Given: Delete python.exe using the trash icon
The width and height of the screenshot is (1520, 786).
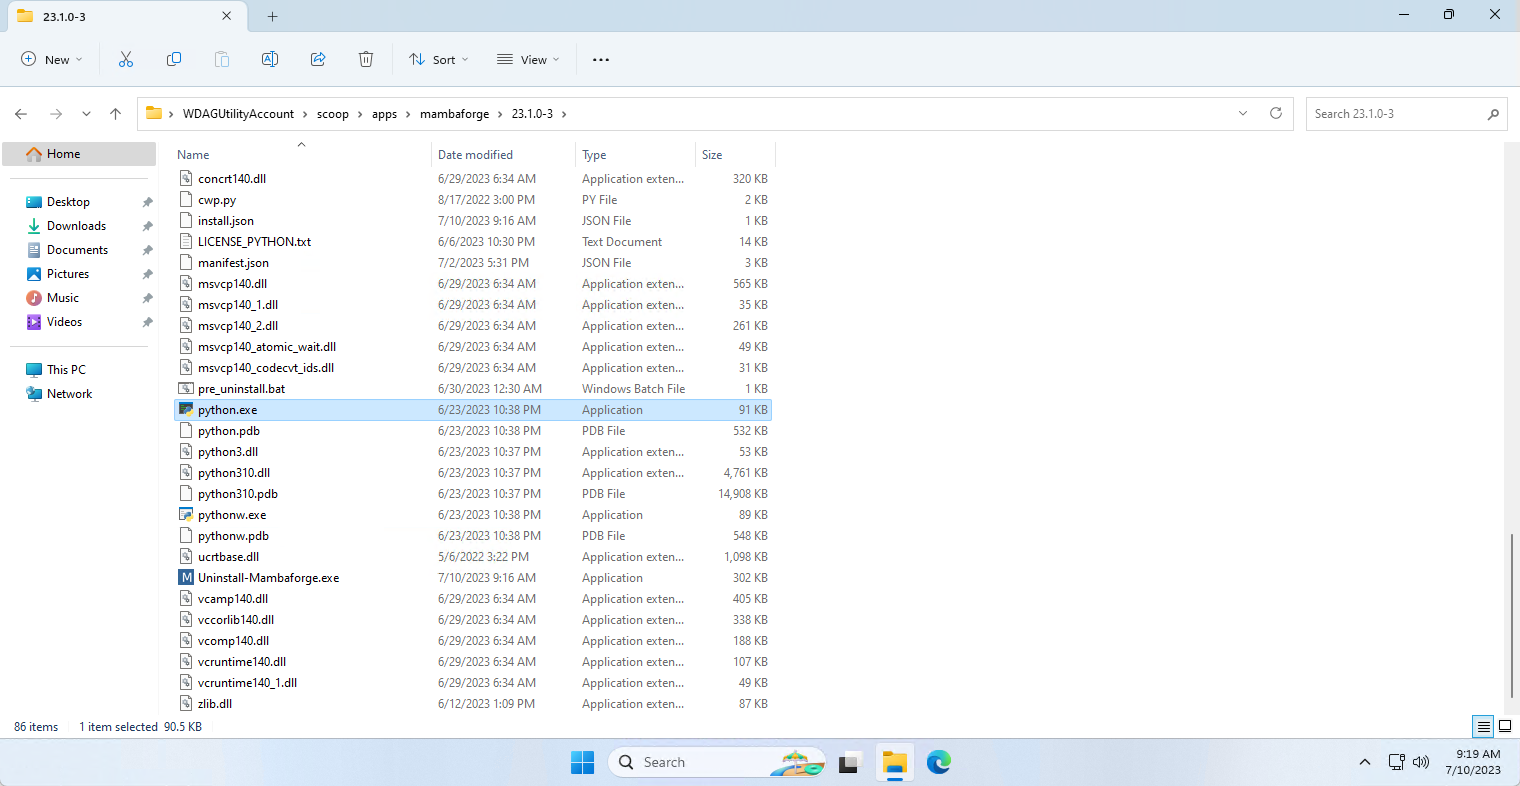Looking at the screenshot, I should click(366, 59).
